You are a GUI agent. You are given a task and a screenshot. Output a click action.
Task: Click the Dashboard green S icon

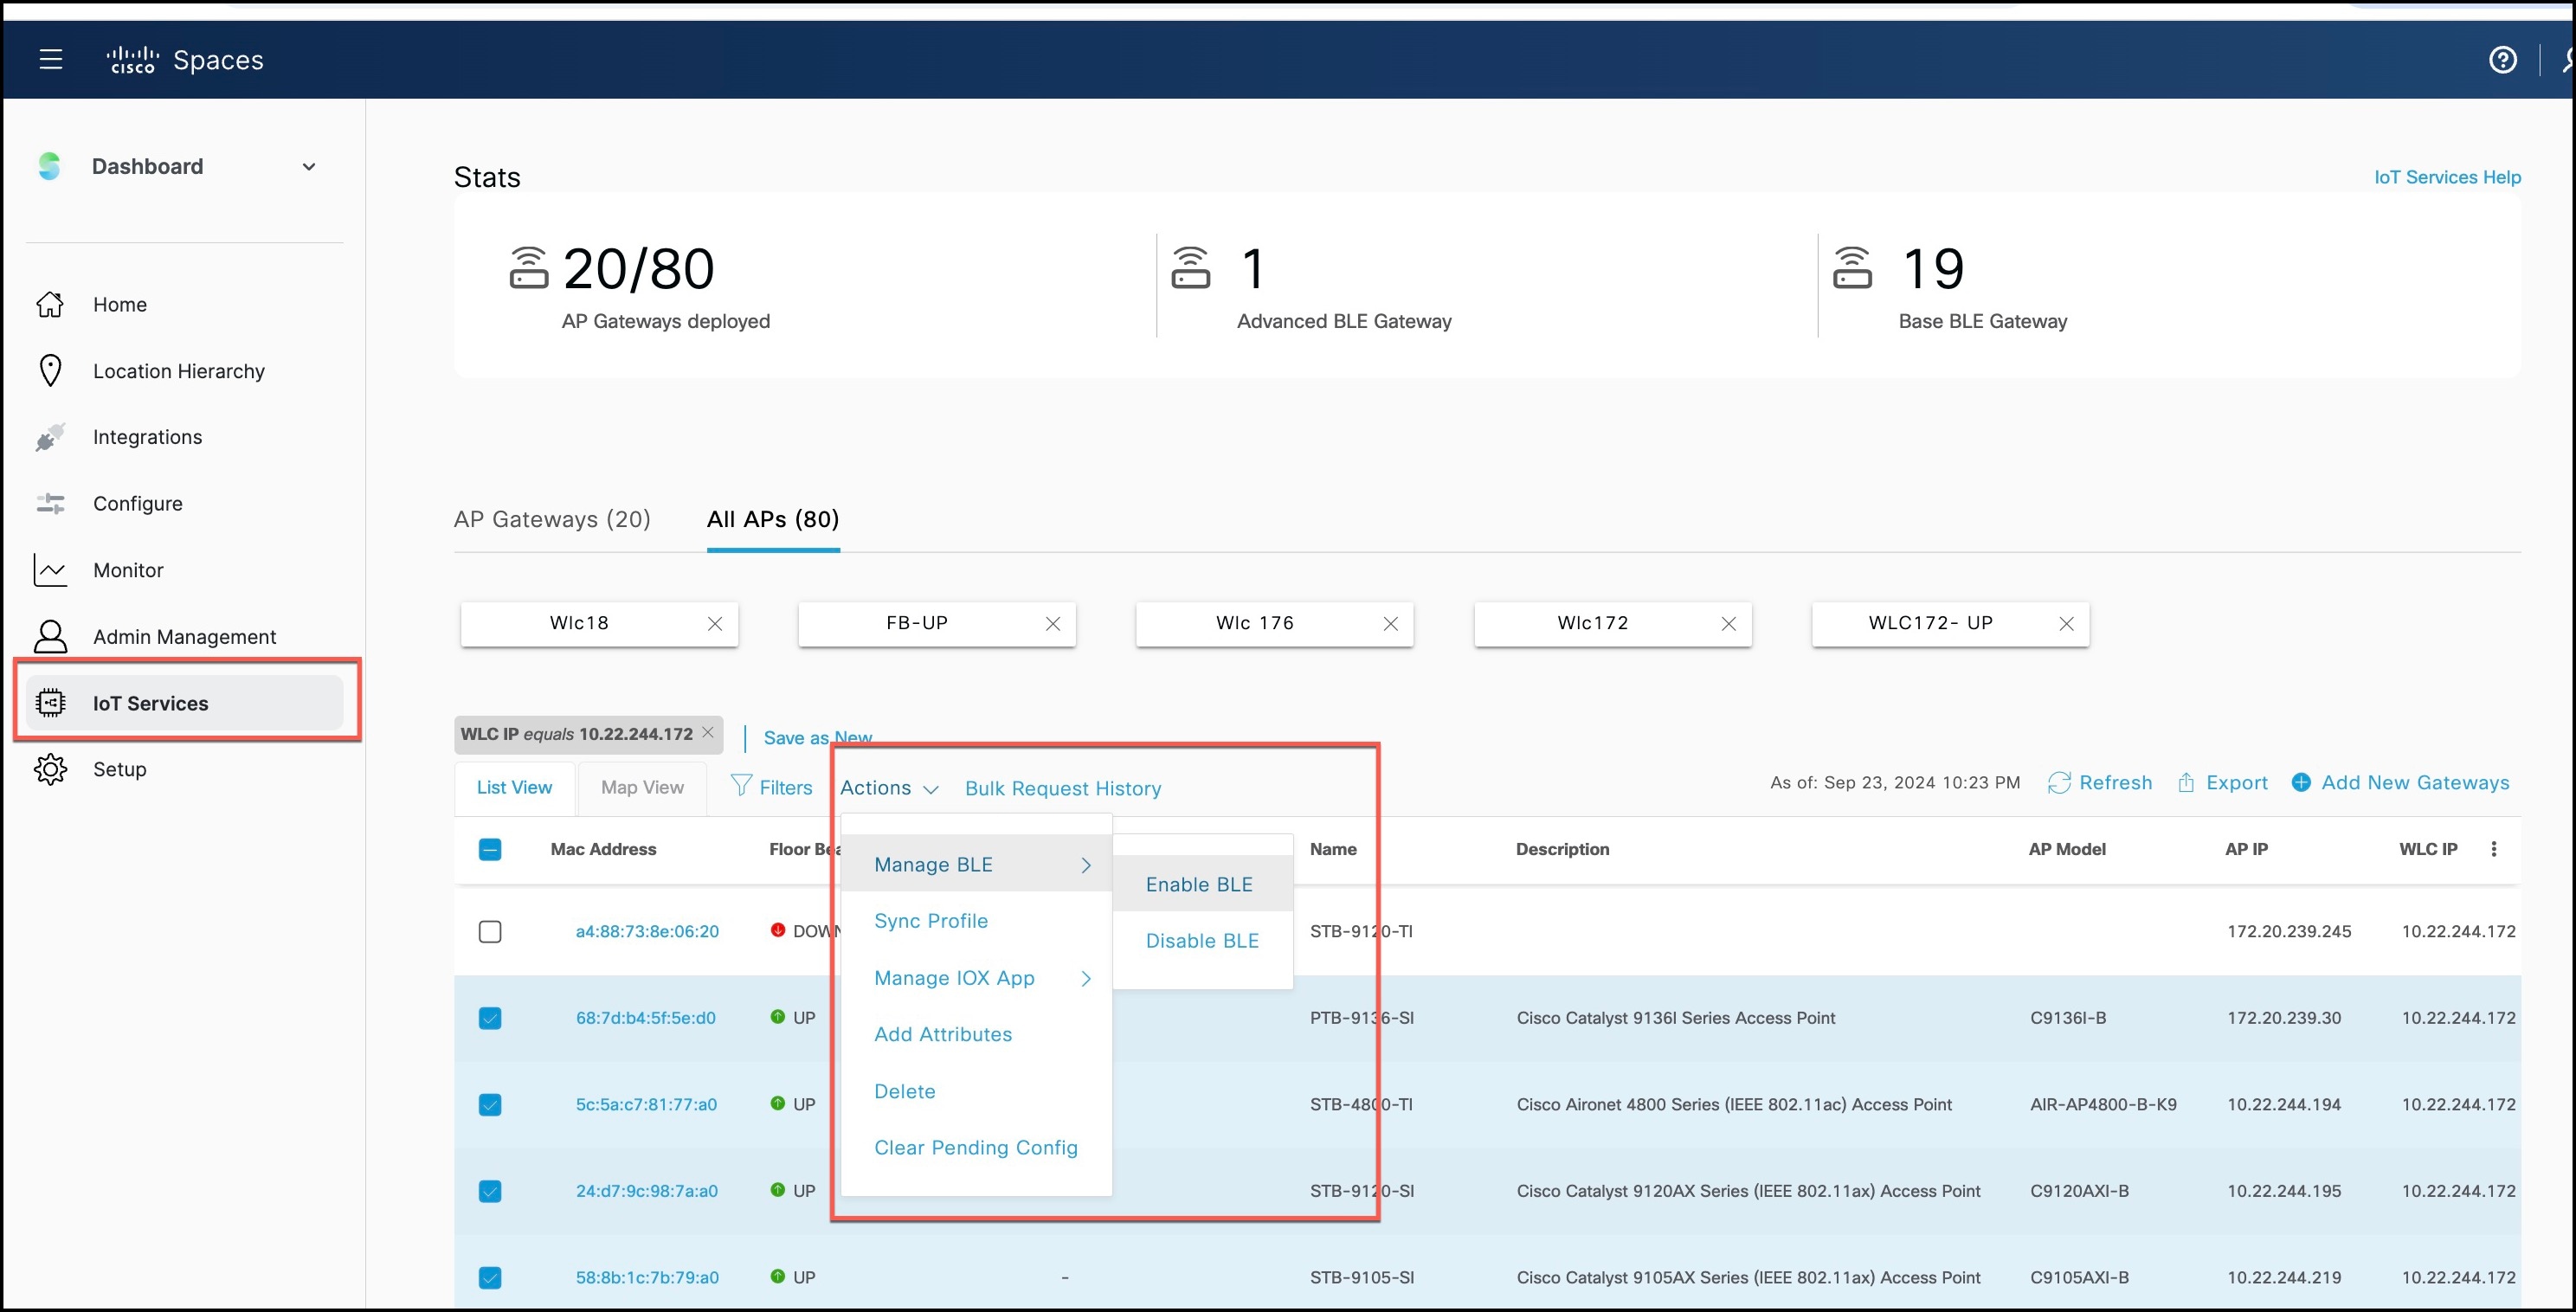49,166
